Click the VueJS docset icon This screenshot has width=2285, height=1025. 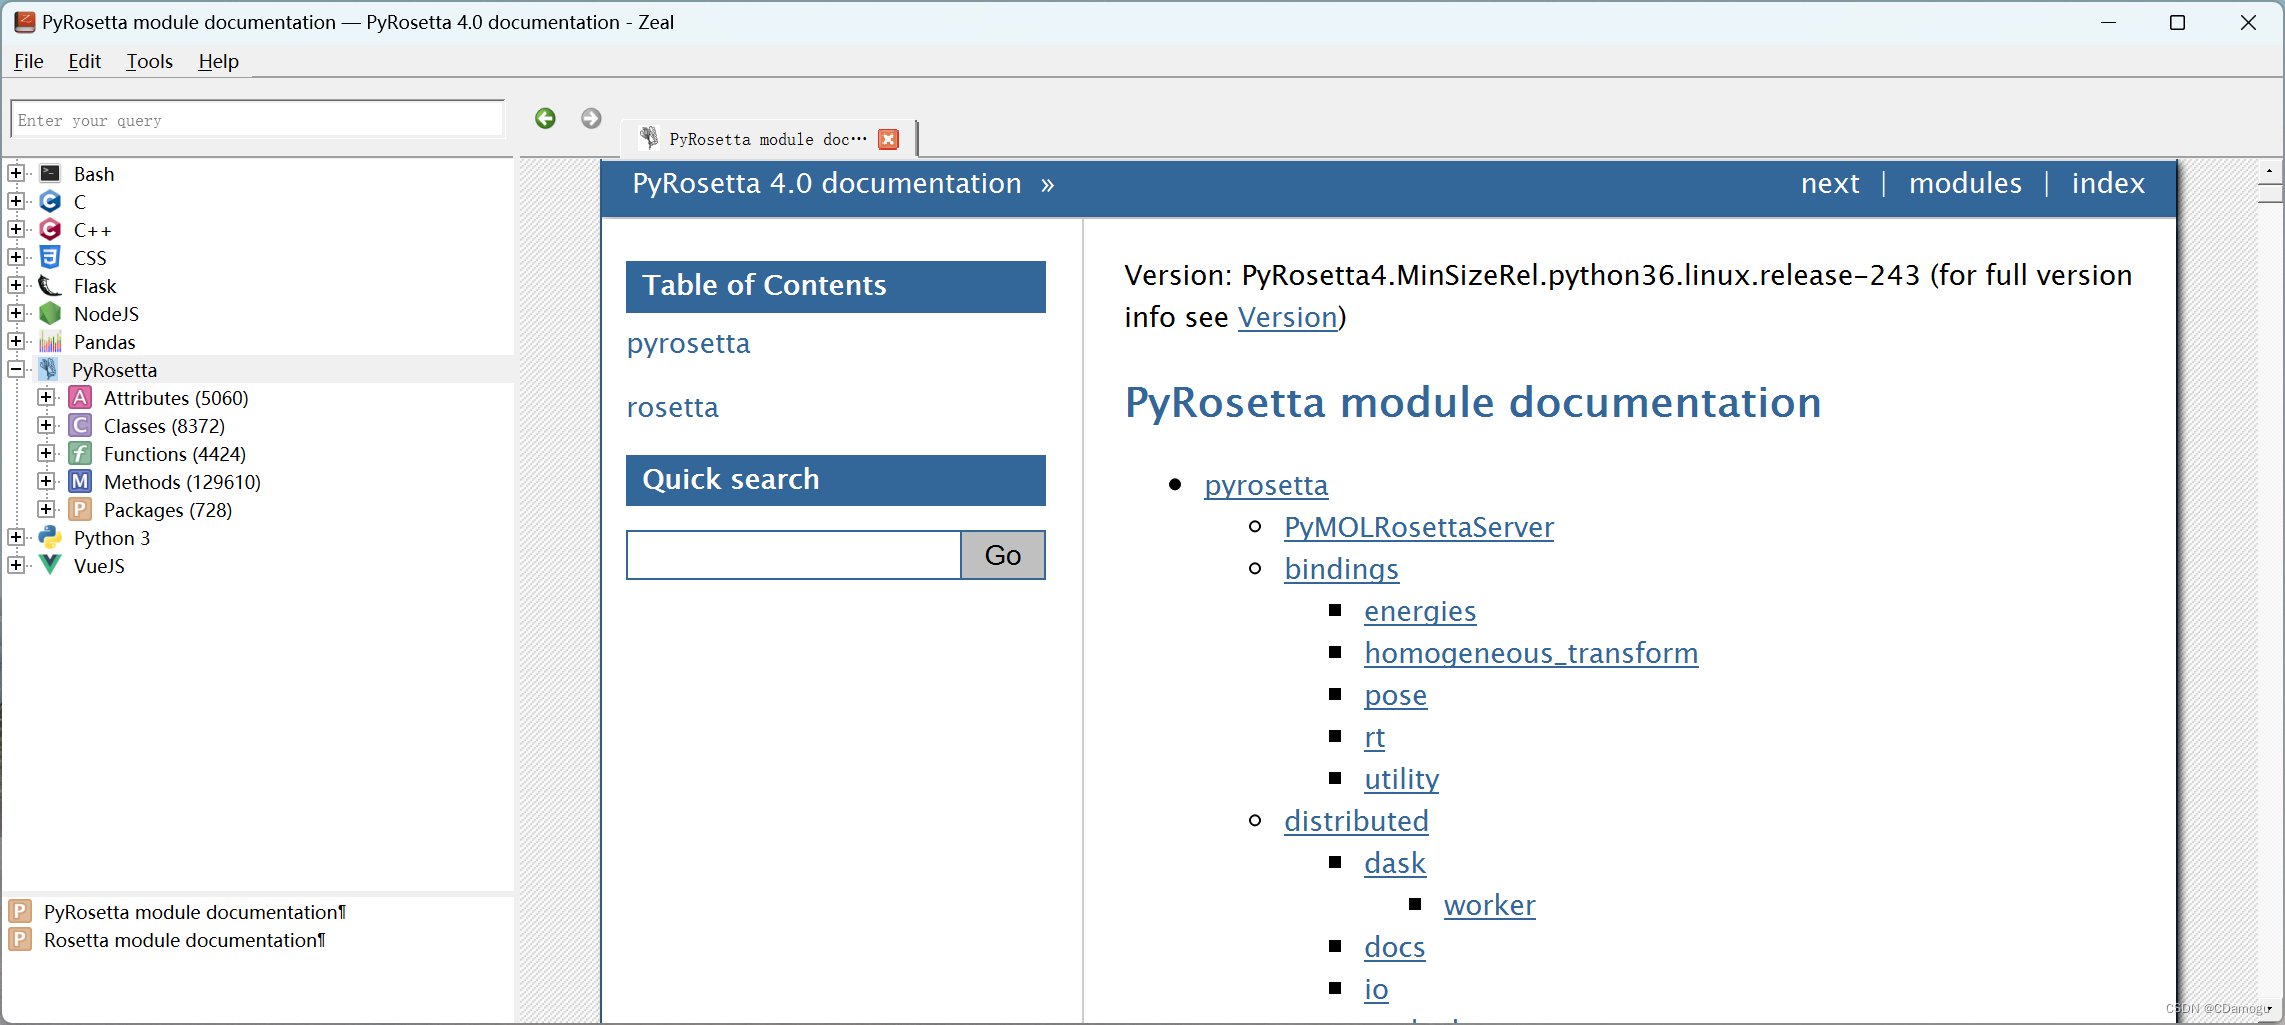50,566
